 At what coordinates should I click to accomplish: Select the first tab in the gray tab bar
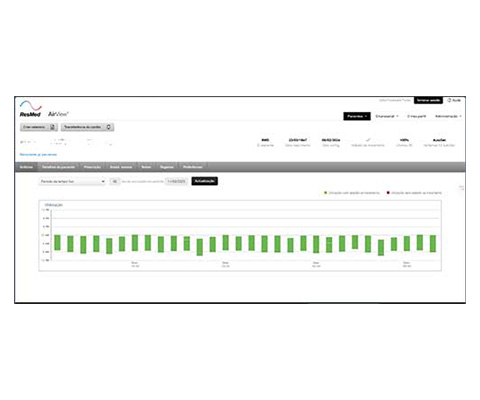coord(26,167)
